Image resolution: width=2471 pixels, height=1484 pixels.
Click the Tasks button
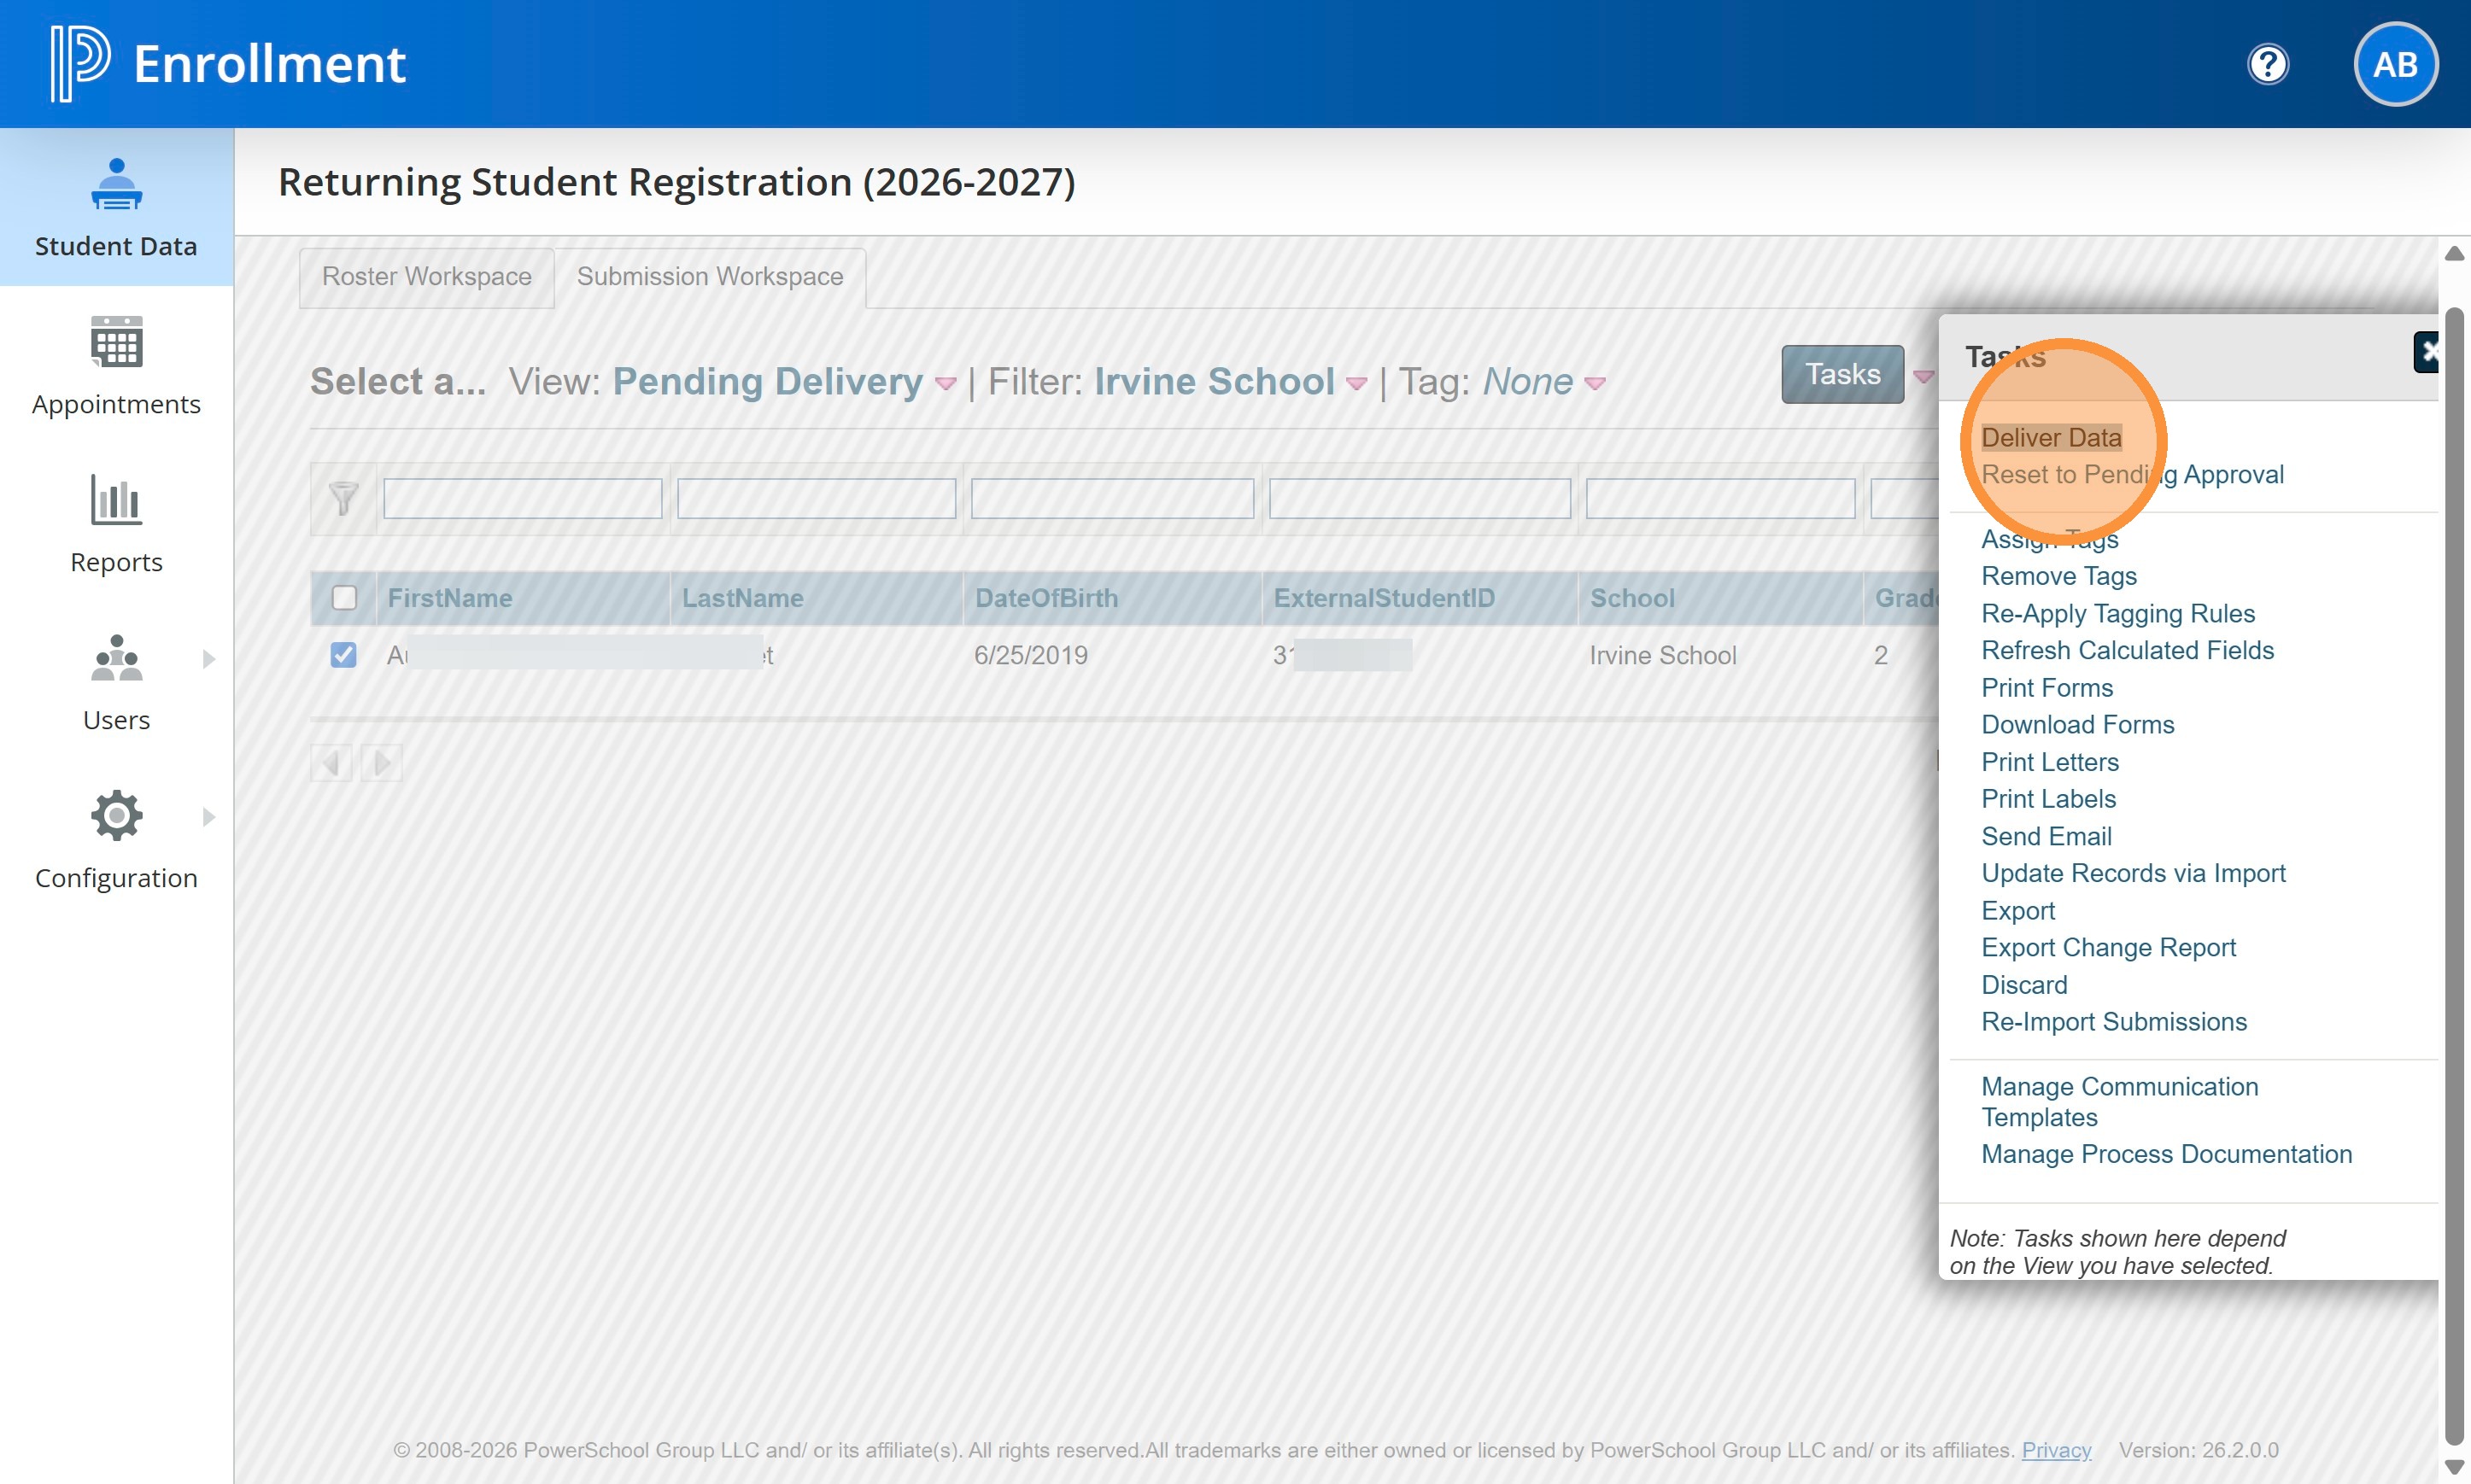(x=1842, y=374)
